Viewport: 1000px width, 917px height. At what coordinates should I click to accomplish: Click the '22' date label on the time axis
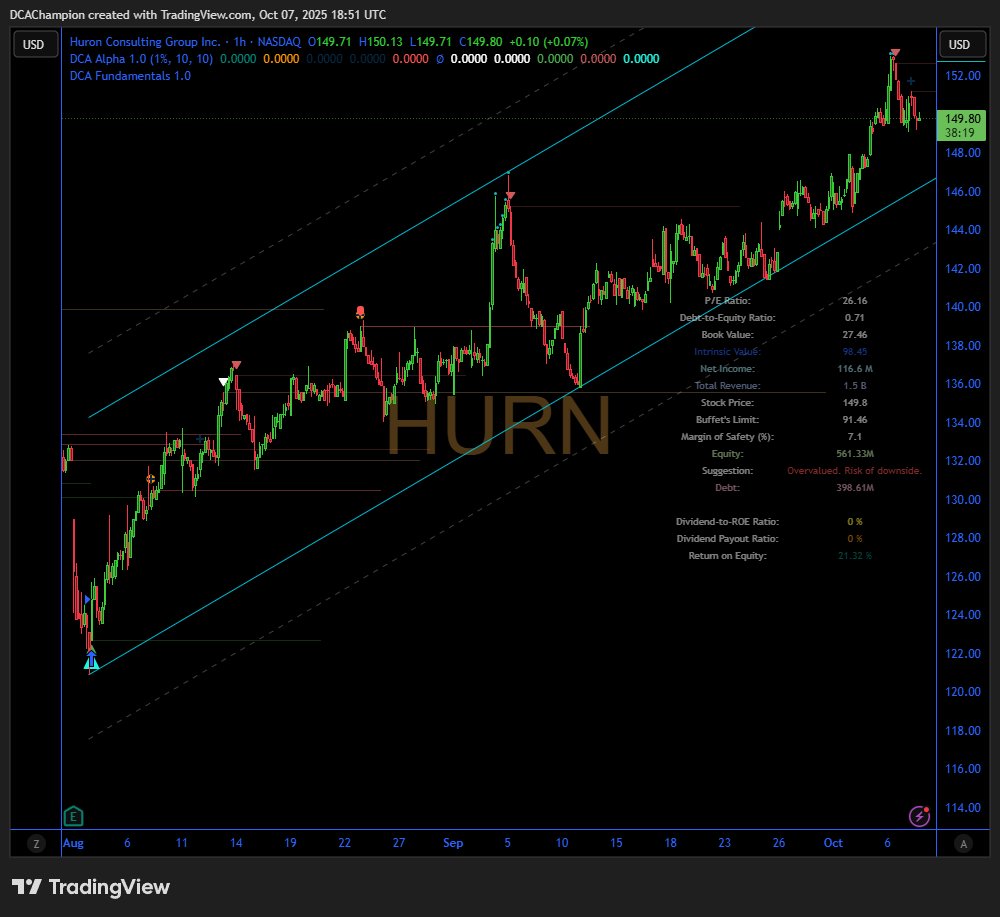(x=344, y=843)
